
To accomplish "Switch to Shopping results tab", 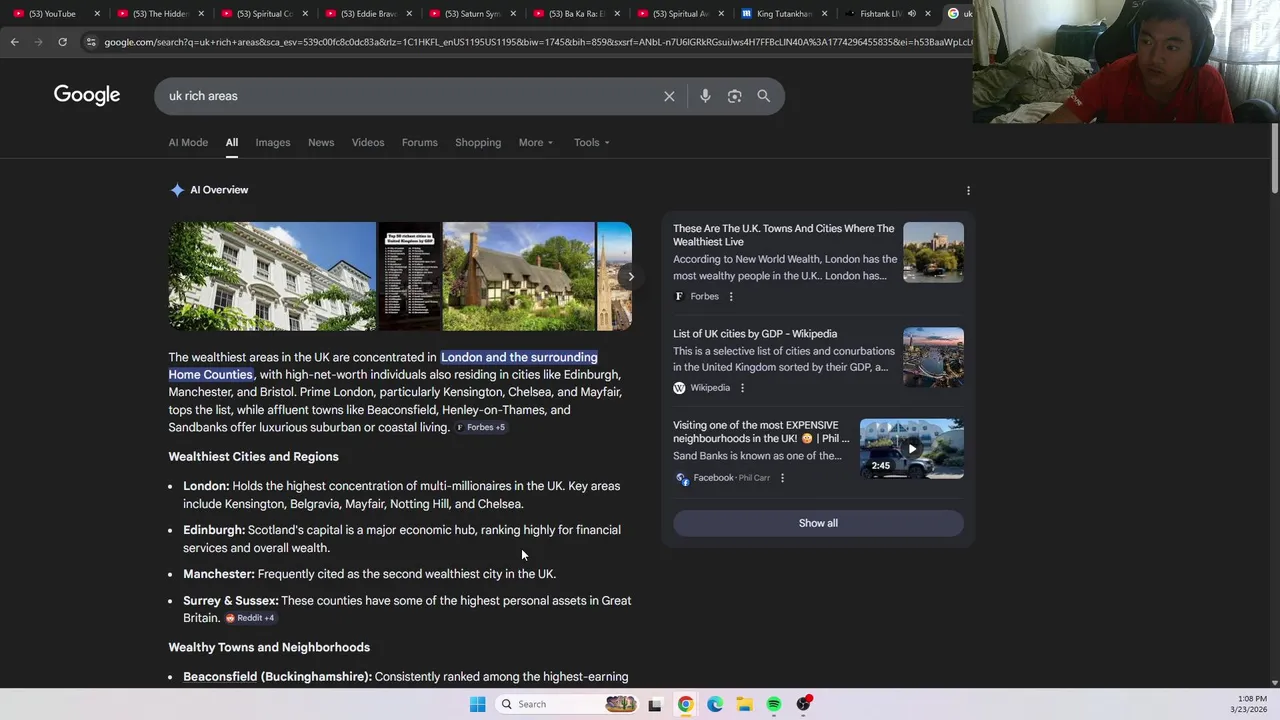I will point(478,142).
